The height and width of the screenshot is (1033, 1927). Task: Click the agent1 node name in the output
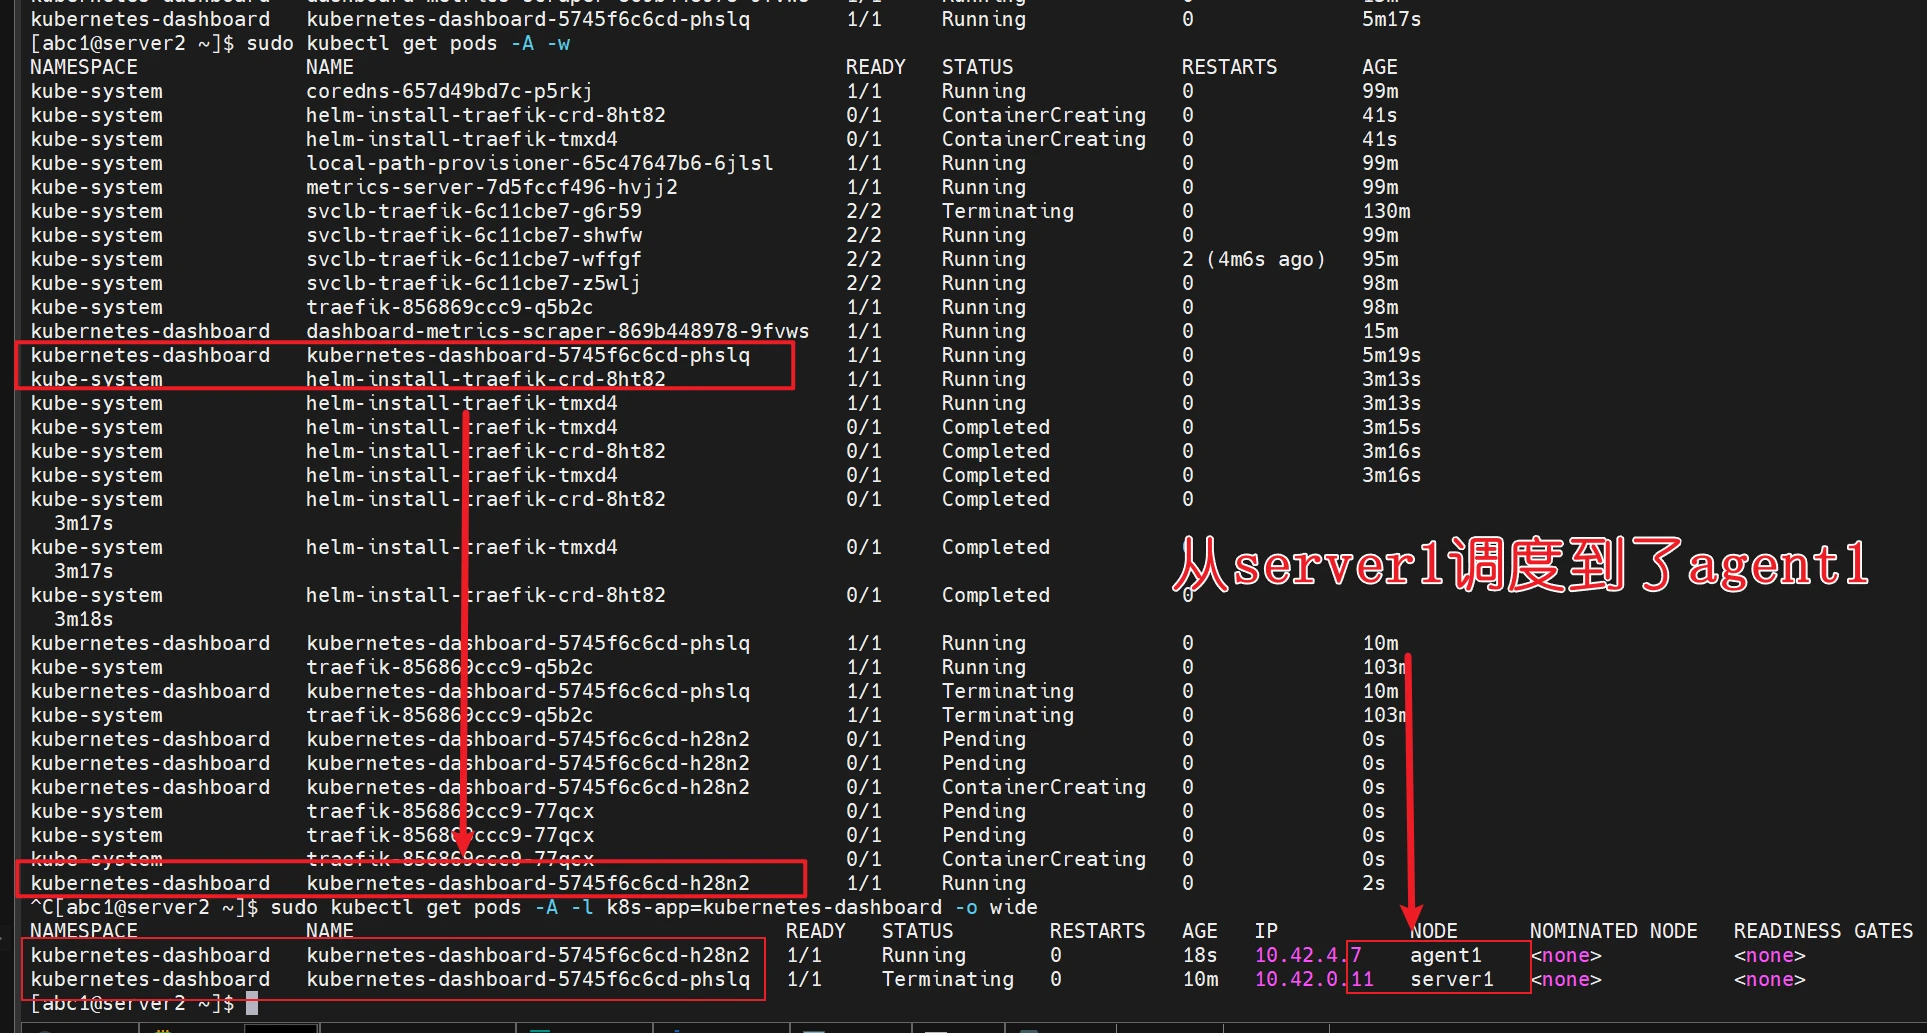tap(1445, 956)
